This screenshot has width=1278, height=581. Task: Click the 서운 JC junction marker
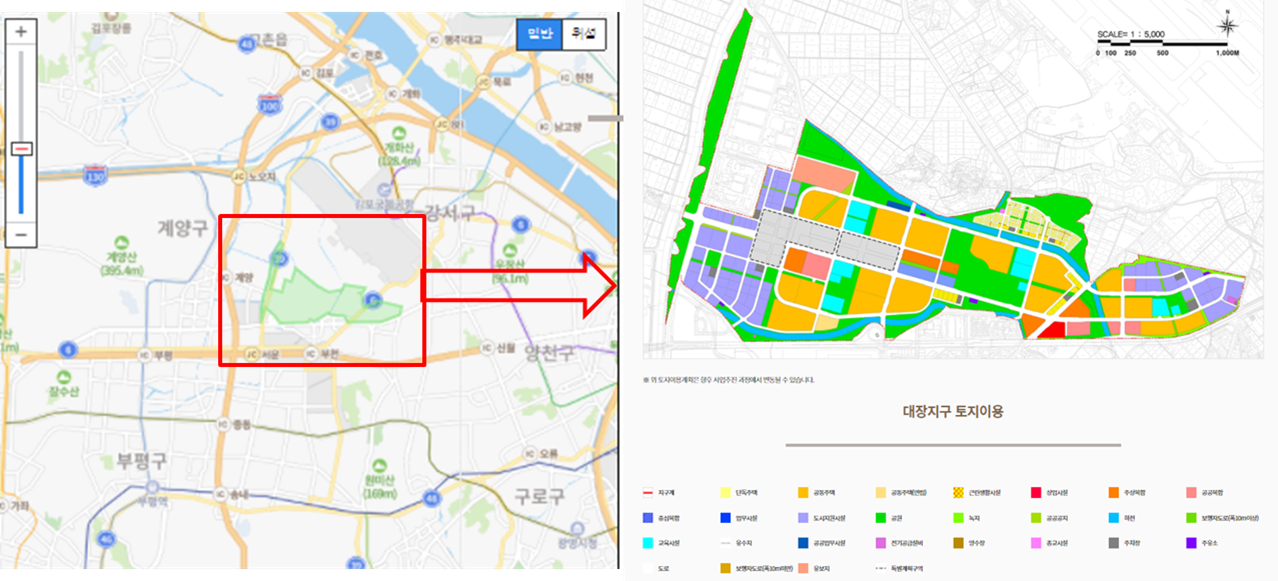tap(252, 355)
